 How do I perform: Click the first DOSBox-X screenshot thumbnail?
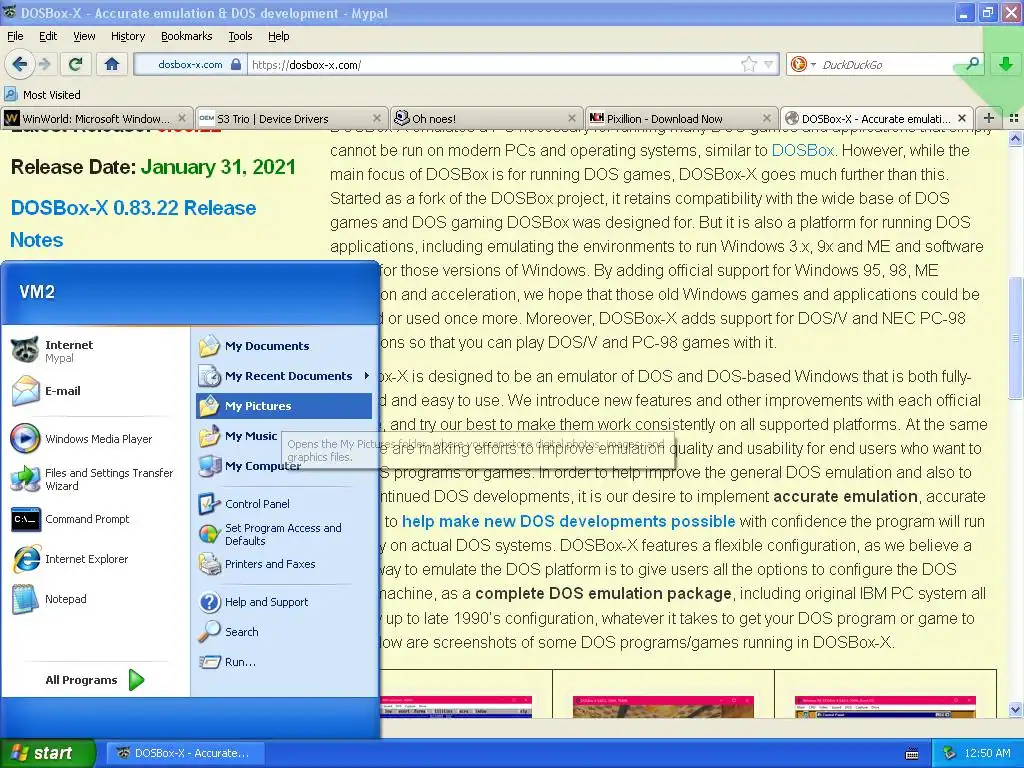456,707
